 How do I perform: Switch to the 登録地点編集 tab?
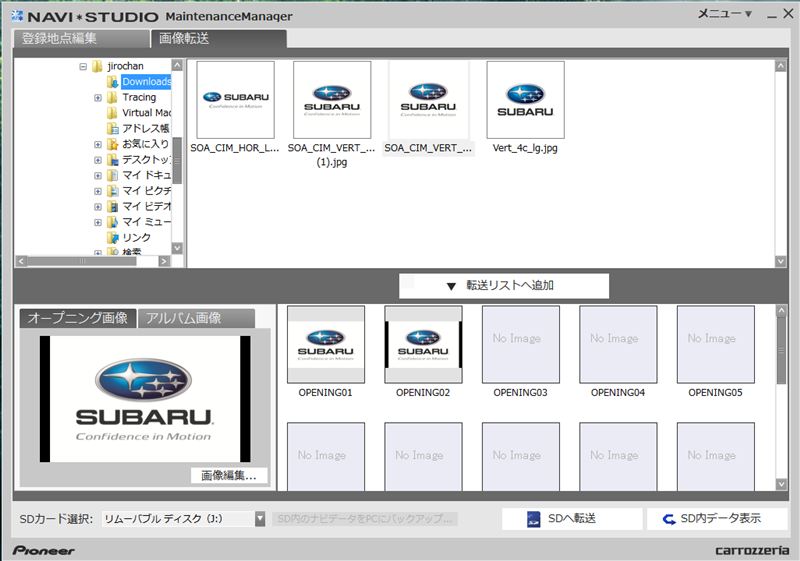point(82,39)
